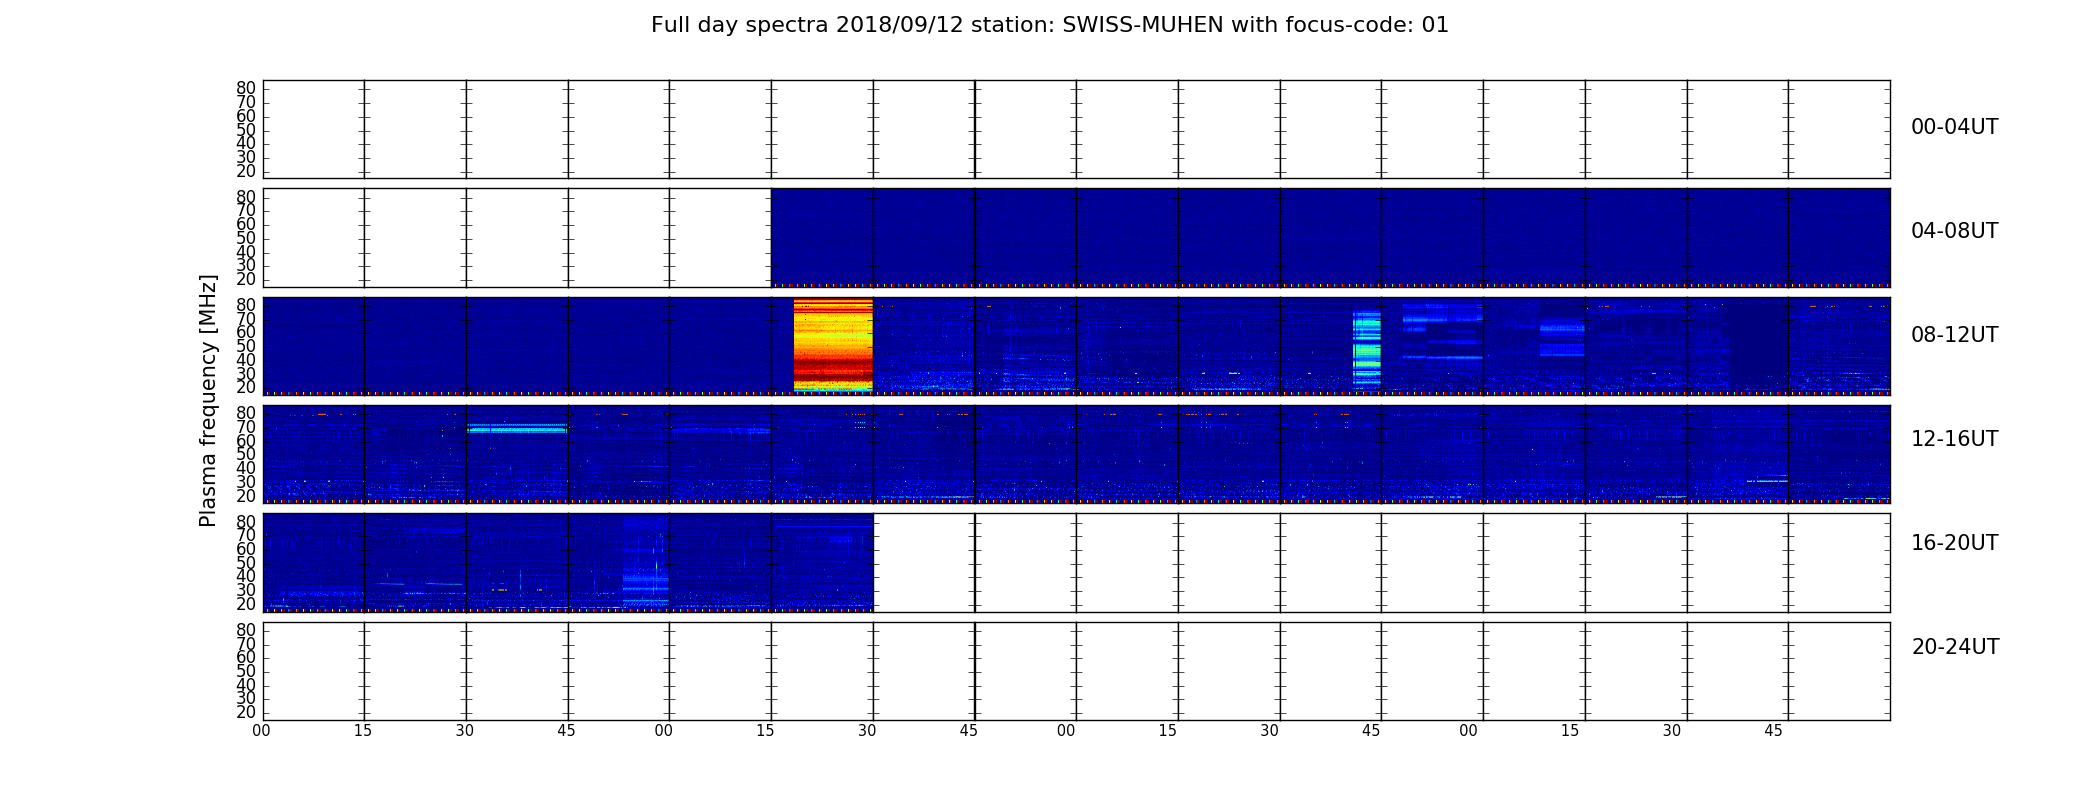Screen dimensions: 2100x800
Task: Select the "20-24UT" panel label
Action: [1955, 647]
